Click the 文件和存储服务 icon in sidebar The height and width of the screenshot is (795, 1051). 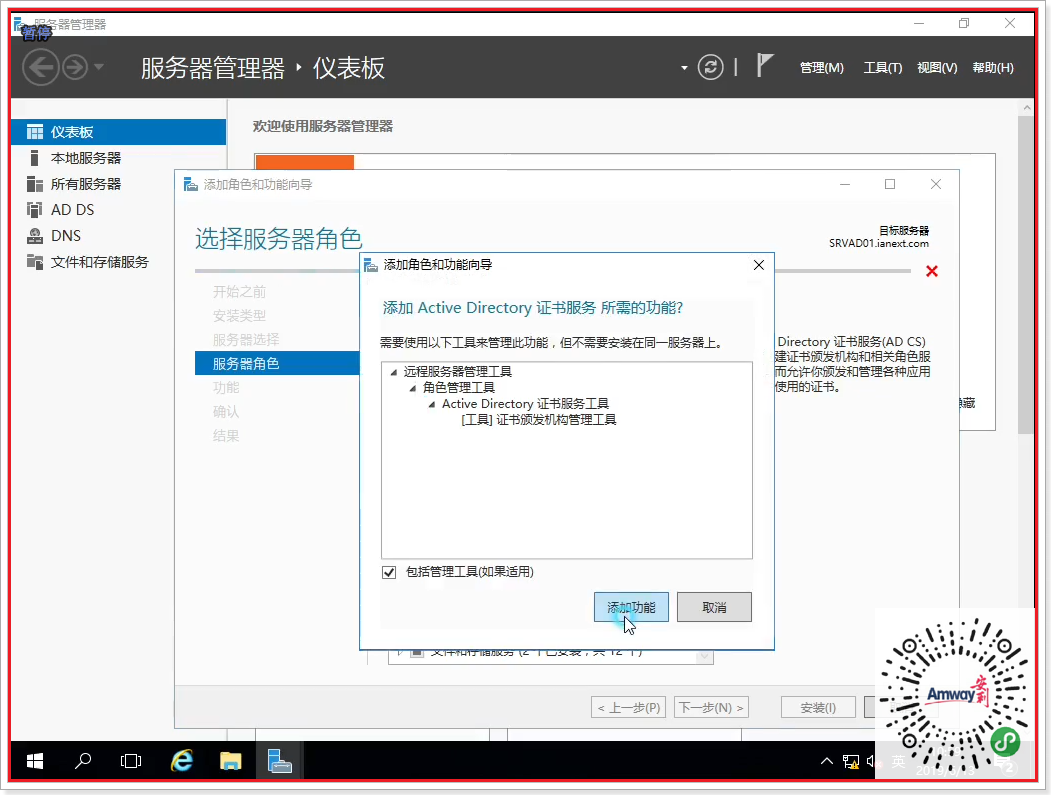[34, 262]
